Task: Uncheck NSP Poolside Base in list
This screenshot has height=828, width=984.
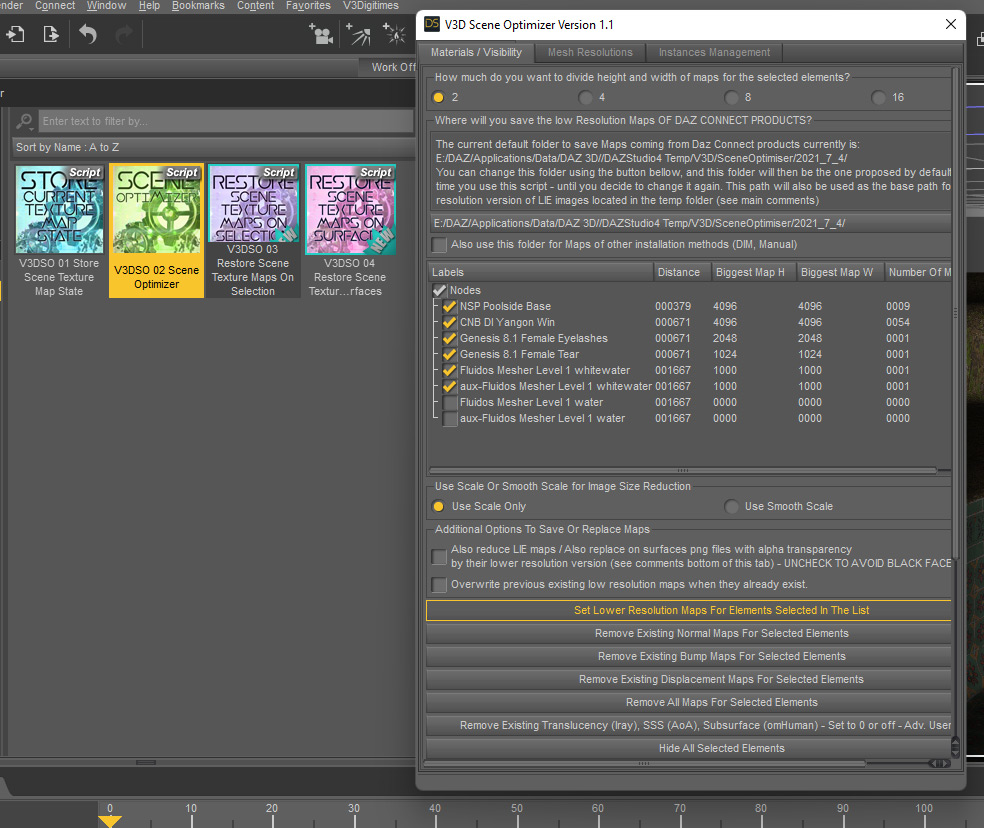Action: coord(449,306)
